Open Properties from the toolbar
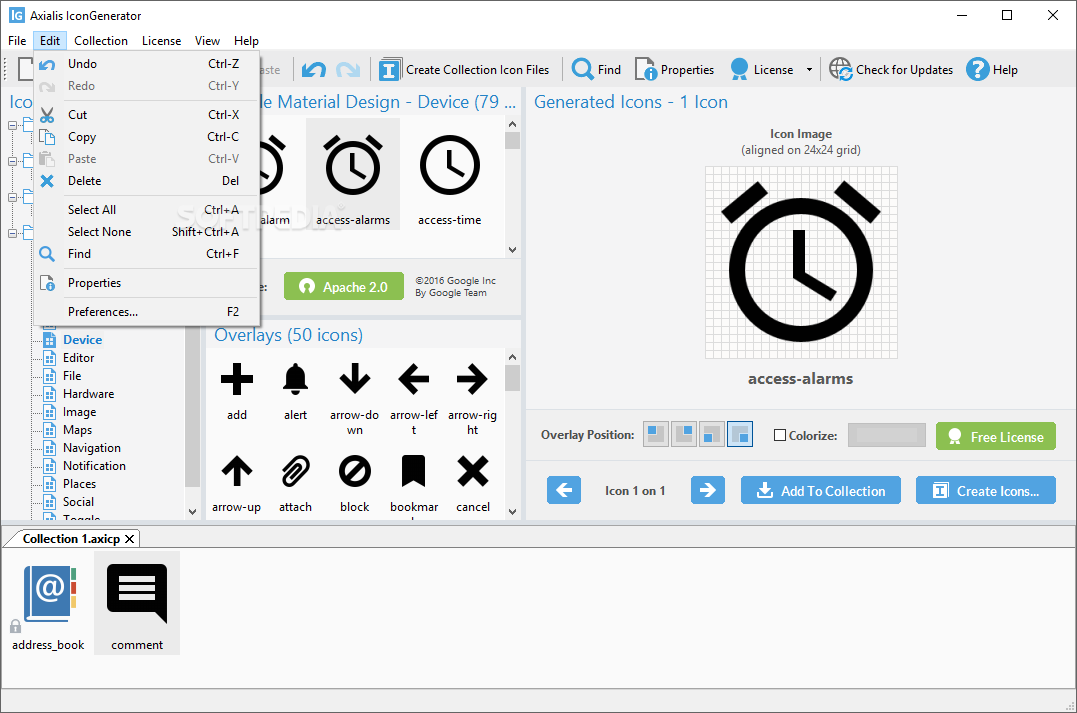 [674, 69]
